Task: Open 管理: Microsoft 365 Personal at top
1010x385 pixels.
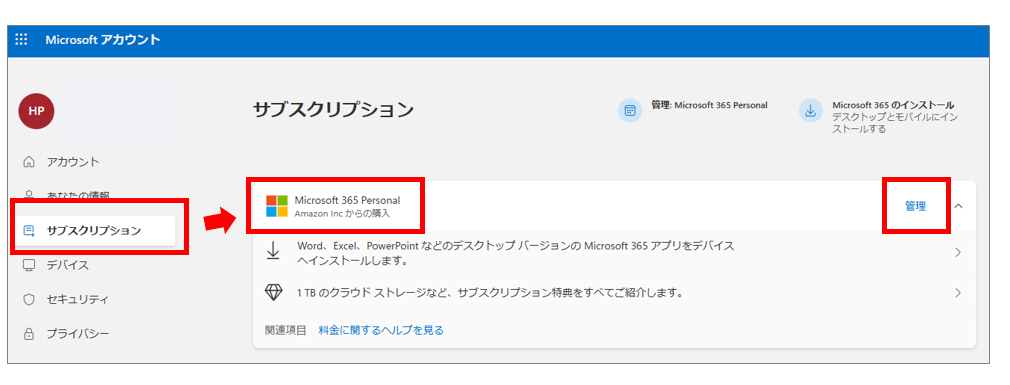Action: click(x=709, y=105)
